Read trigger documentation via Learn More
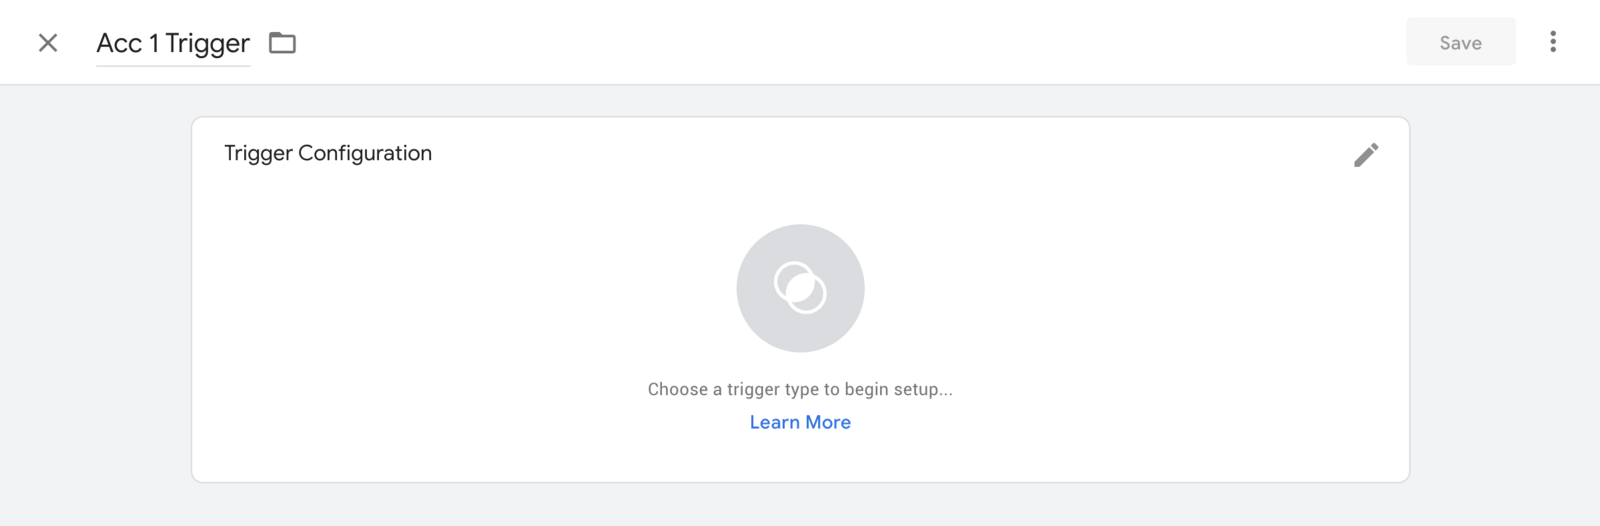 coord(800,422)
